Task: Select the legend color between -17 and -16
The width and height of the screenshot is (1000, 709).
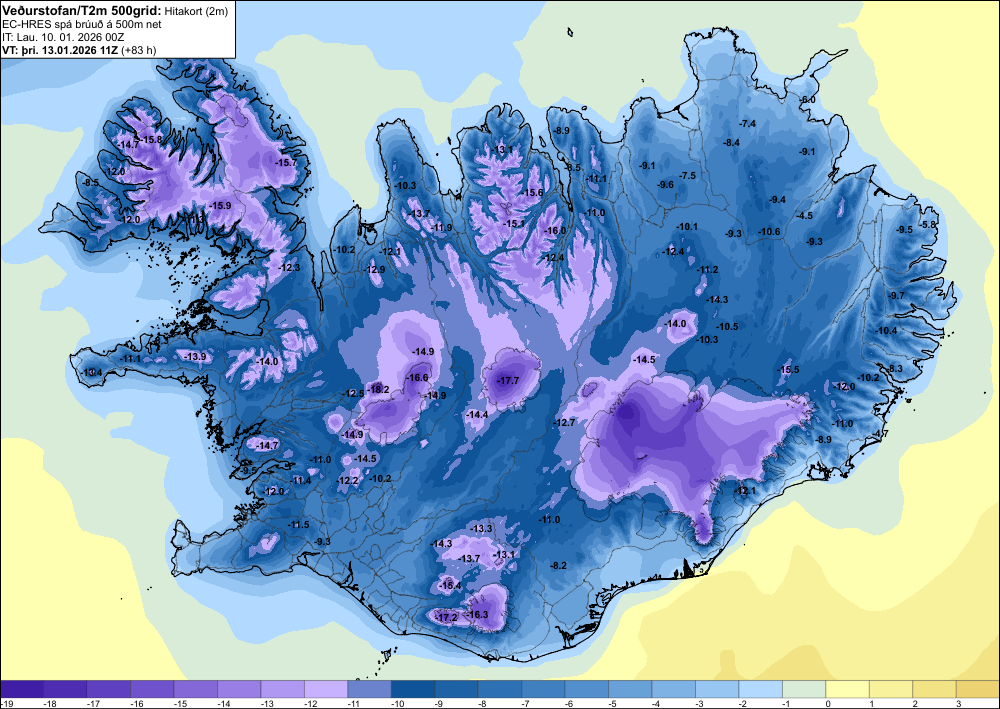Action: tap(109, 689)
